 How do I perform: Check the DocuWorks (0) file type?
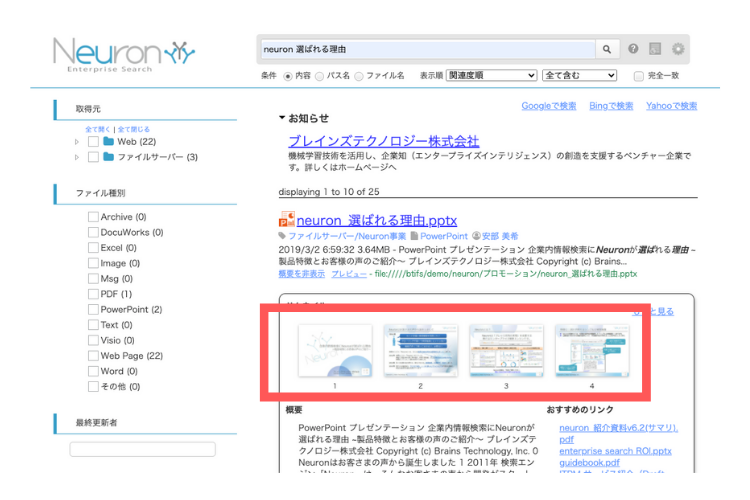click(93, 232)
